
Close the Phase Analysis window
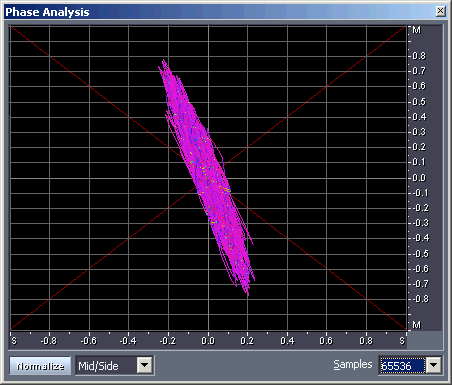click(440, 11)
